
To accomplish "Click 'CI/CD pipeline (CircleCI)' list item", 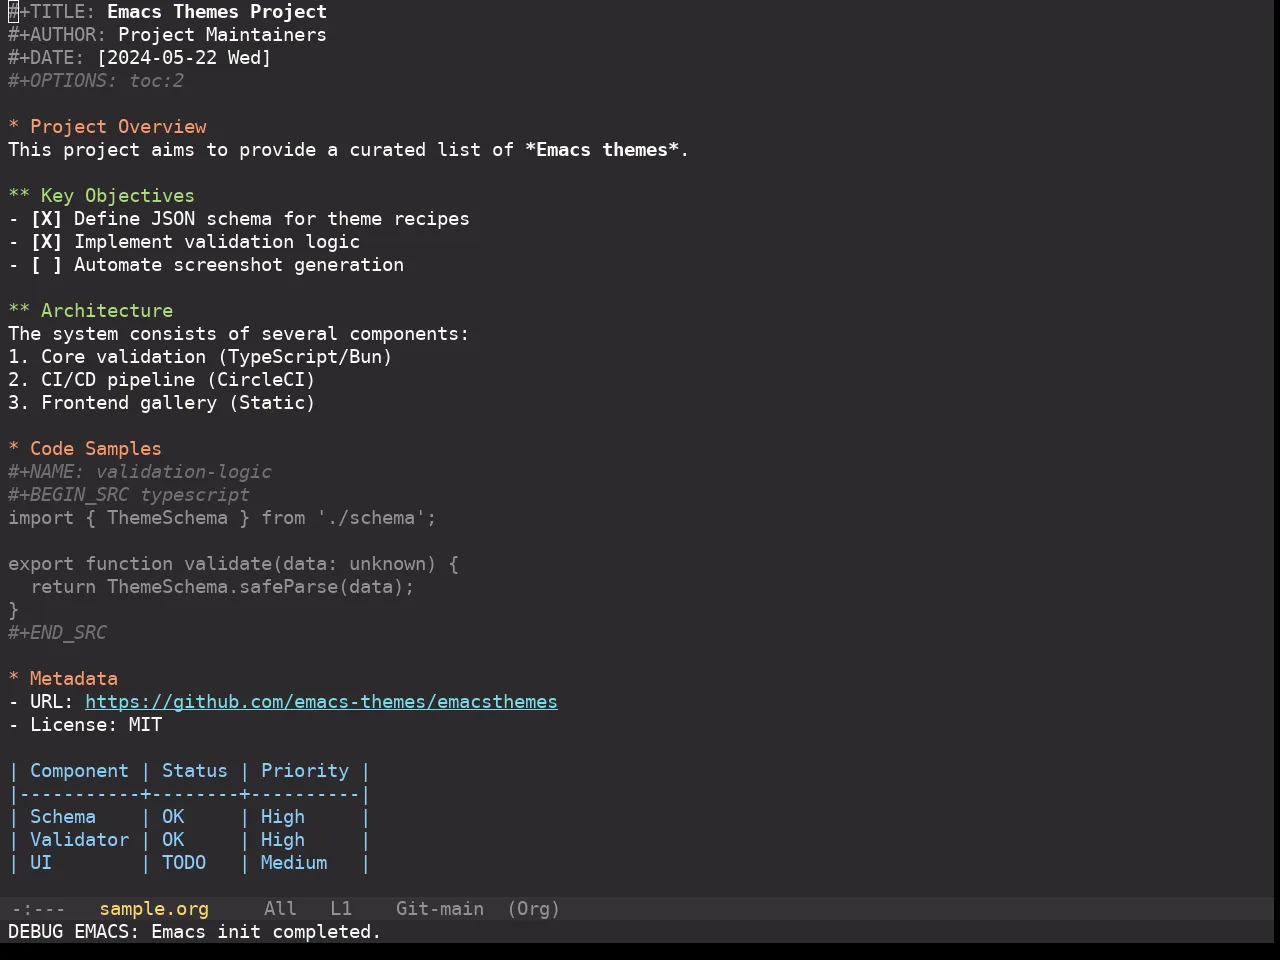I will tap(162, 380).
